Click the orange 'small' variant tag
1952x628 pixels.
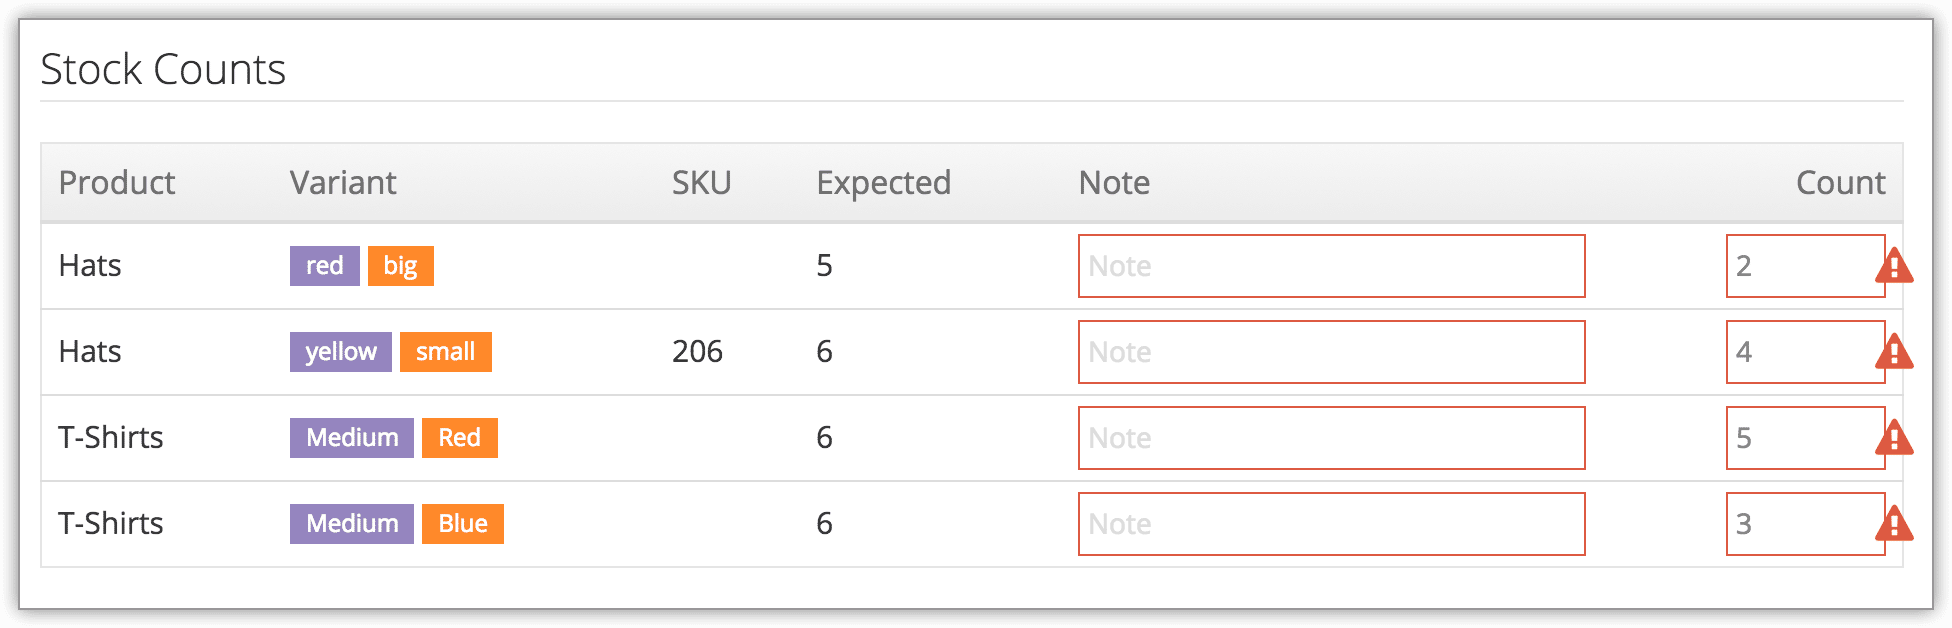click(446, 352)
